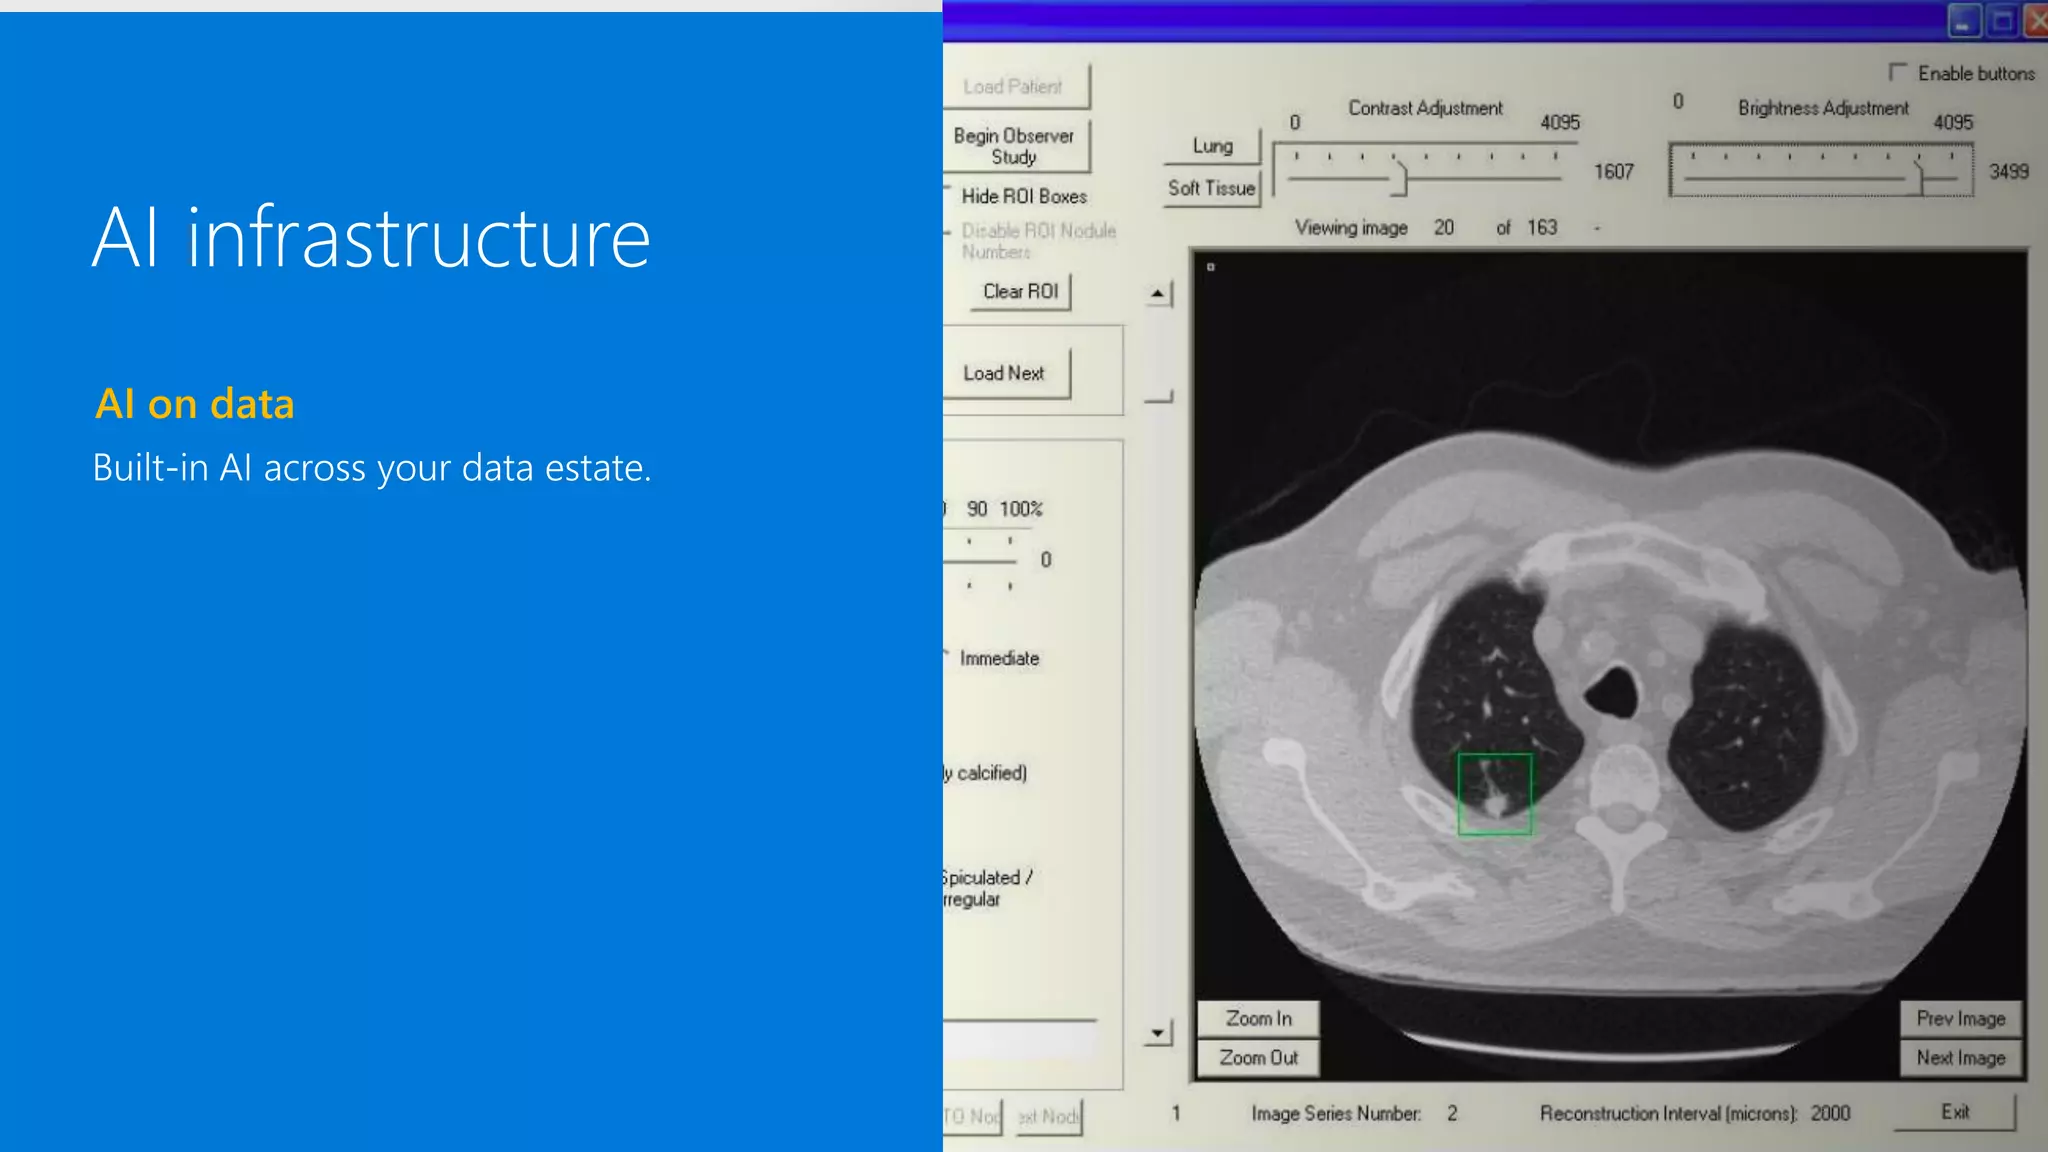Click the Clear ROI button

coord(1020,291)
